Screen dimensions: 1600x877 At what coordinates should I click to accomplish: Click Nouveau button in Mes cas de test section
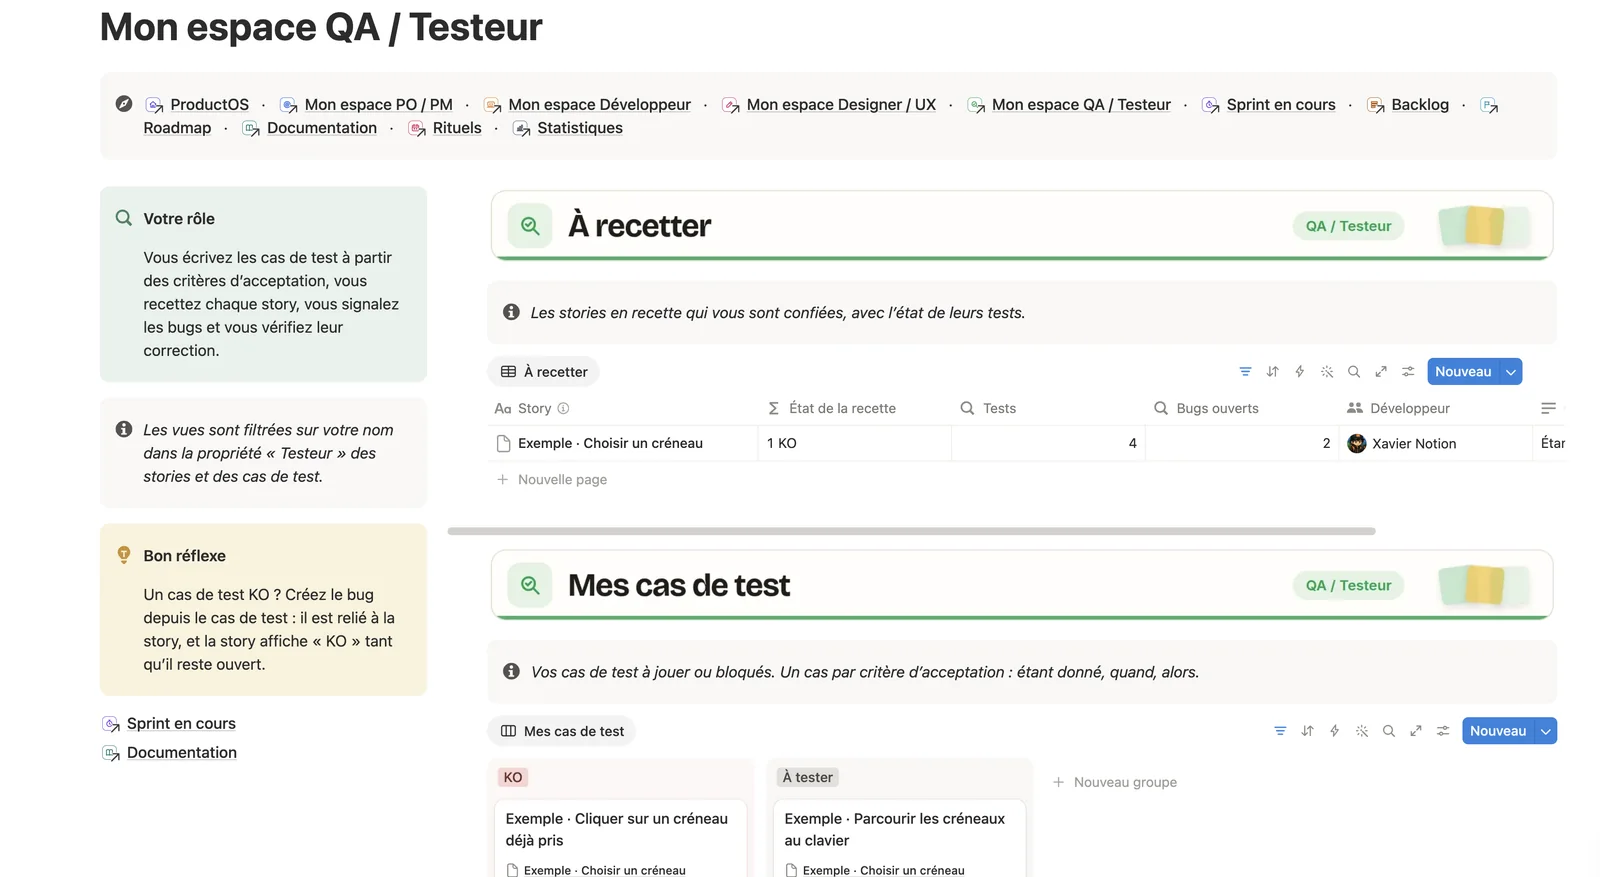pos(1498,731)
